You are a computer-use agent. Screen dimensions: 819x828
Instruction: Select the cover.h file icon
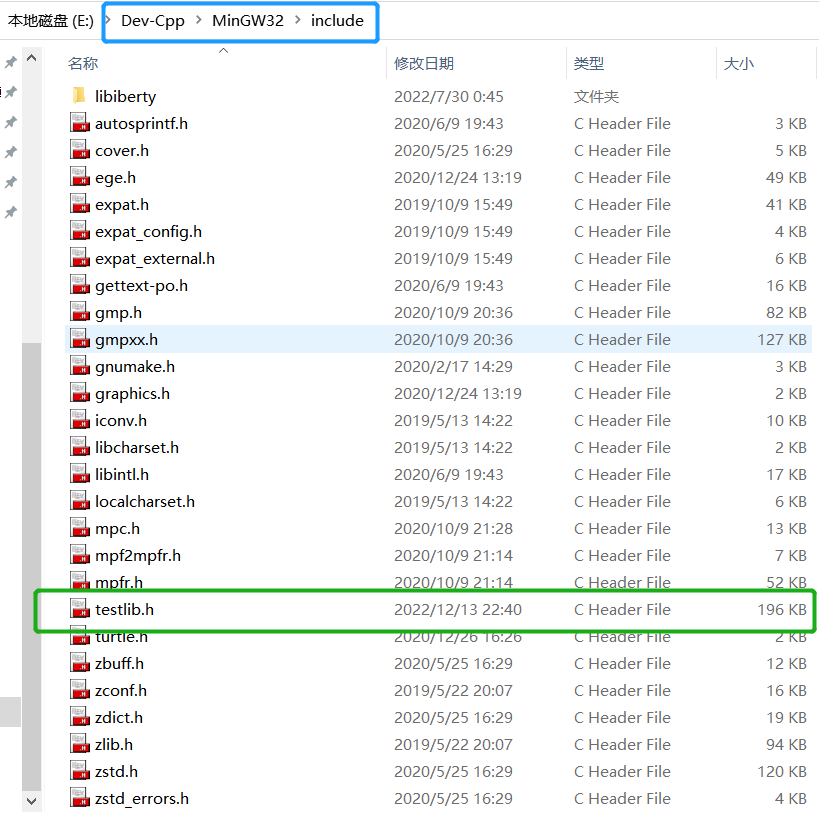(x=79, y=150)
